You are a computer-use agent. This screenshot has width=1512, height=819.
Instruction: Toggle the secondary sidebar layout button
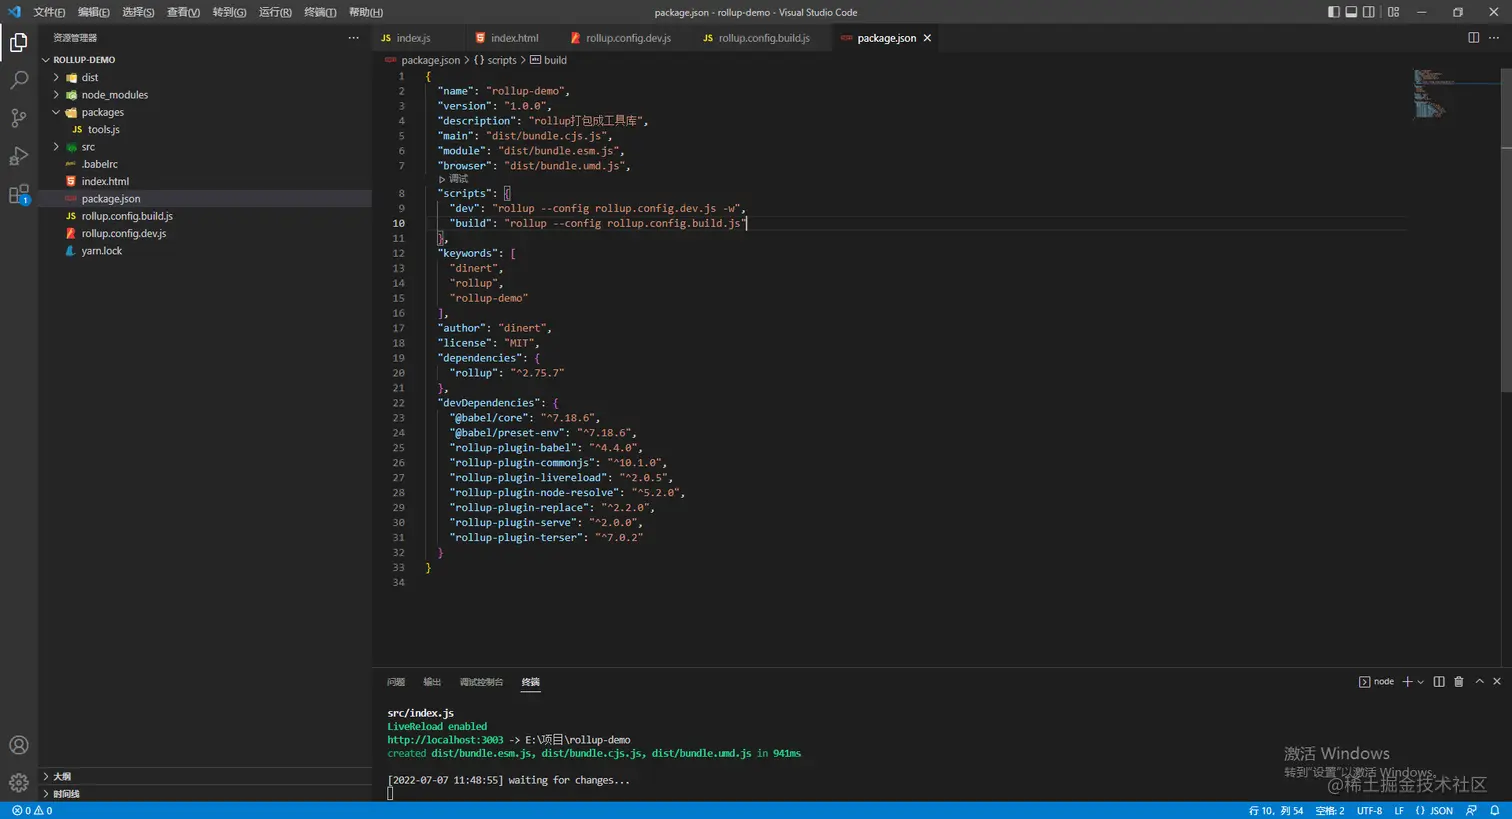[x=1368, y=12]
